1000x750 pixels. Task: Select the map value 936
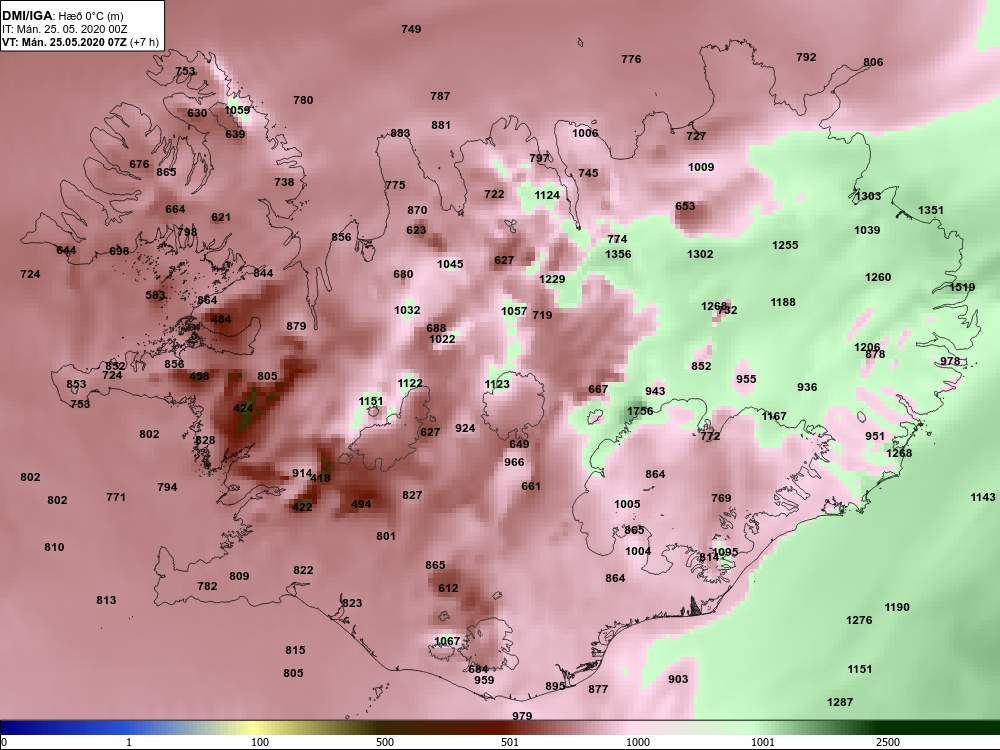(807, 388)
